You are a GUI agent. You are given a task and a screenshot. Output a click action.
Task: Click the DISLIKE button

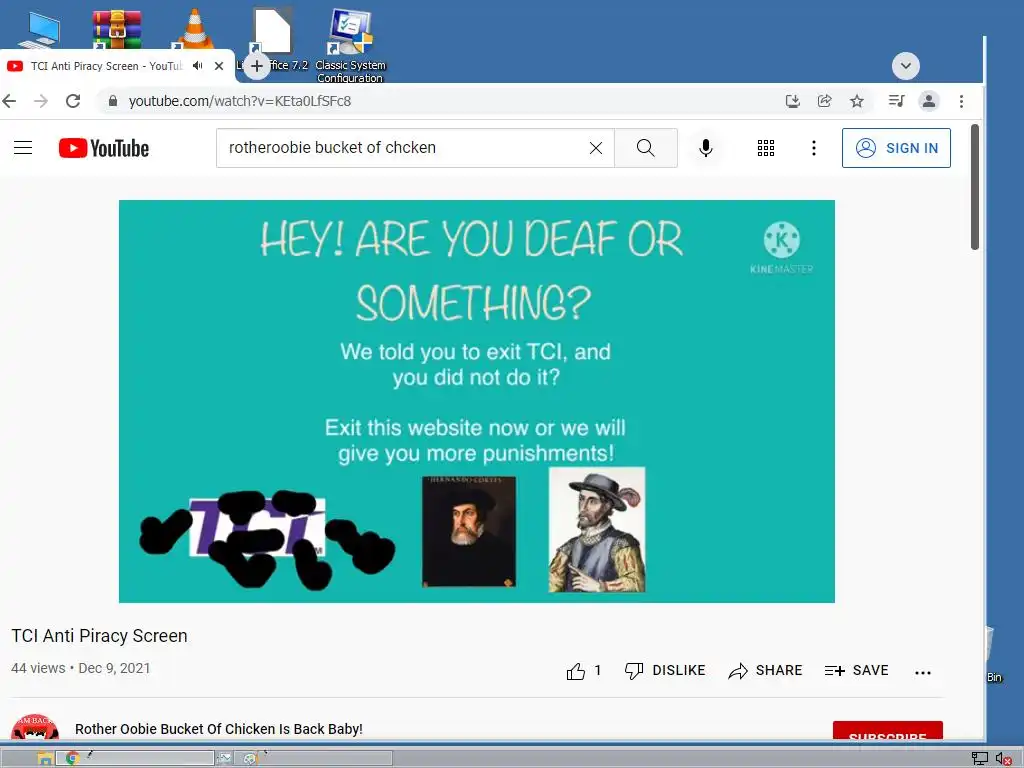coord(665,671)
